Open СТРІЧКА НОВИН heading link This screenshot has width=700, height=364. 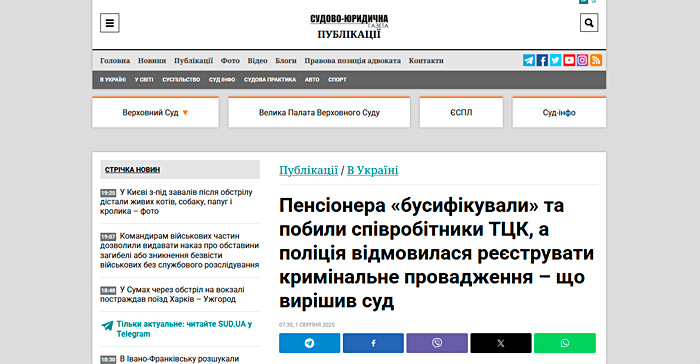pyautogui.click(x=132, y=170)
